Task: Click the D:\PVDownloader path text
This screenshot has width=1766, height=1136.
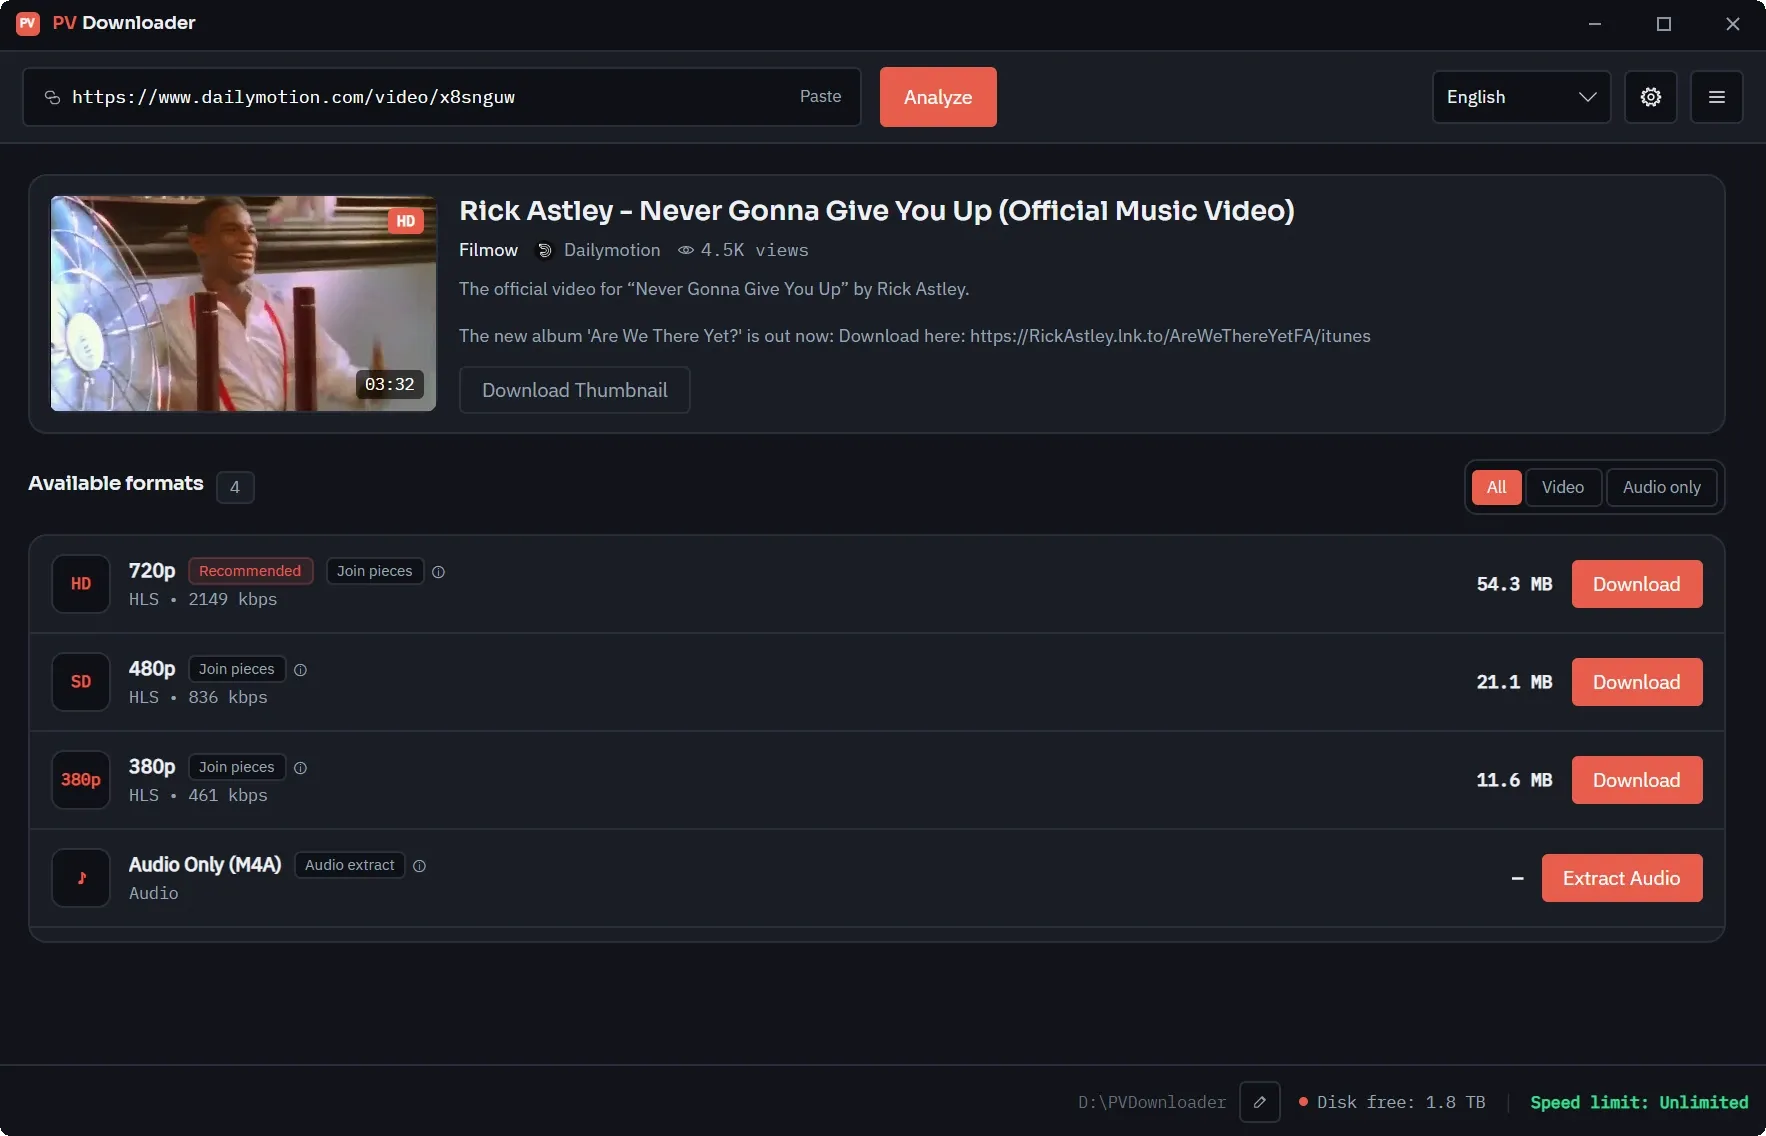Action: point(1152,1102)
